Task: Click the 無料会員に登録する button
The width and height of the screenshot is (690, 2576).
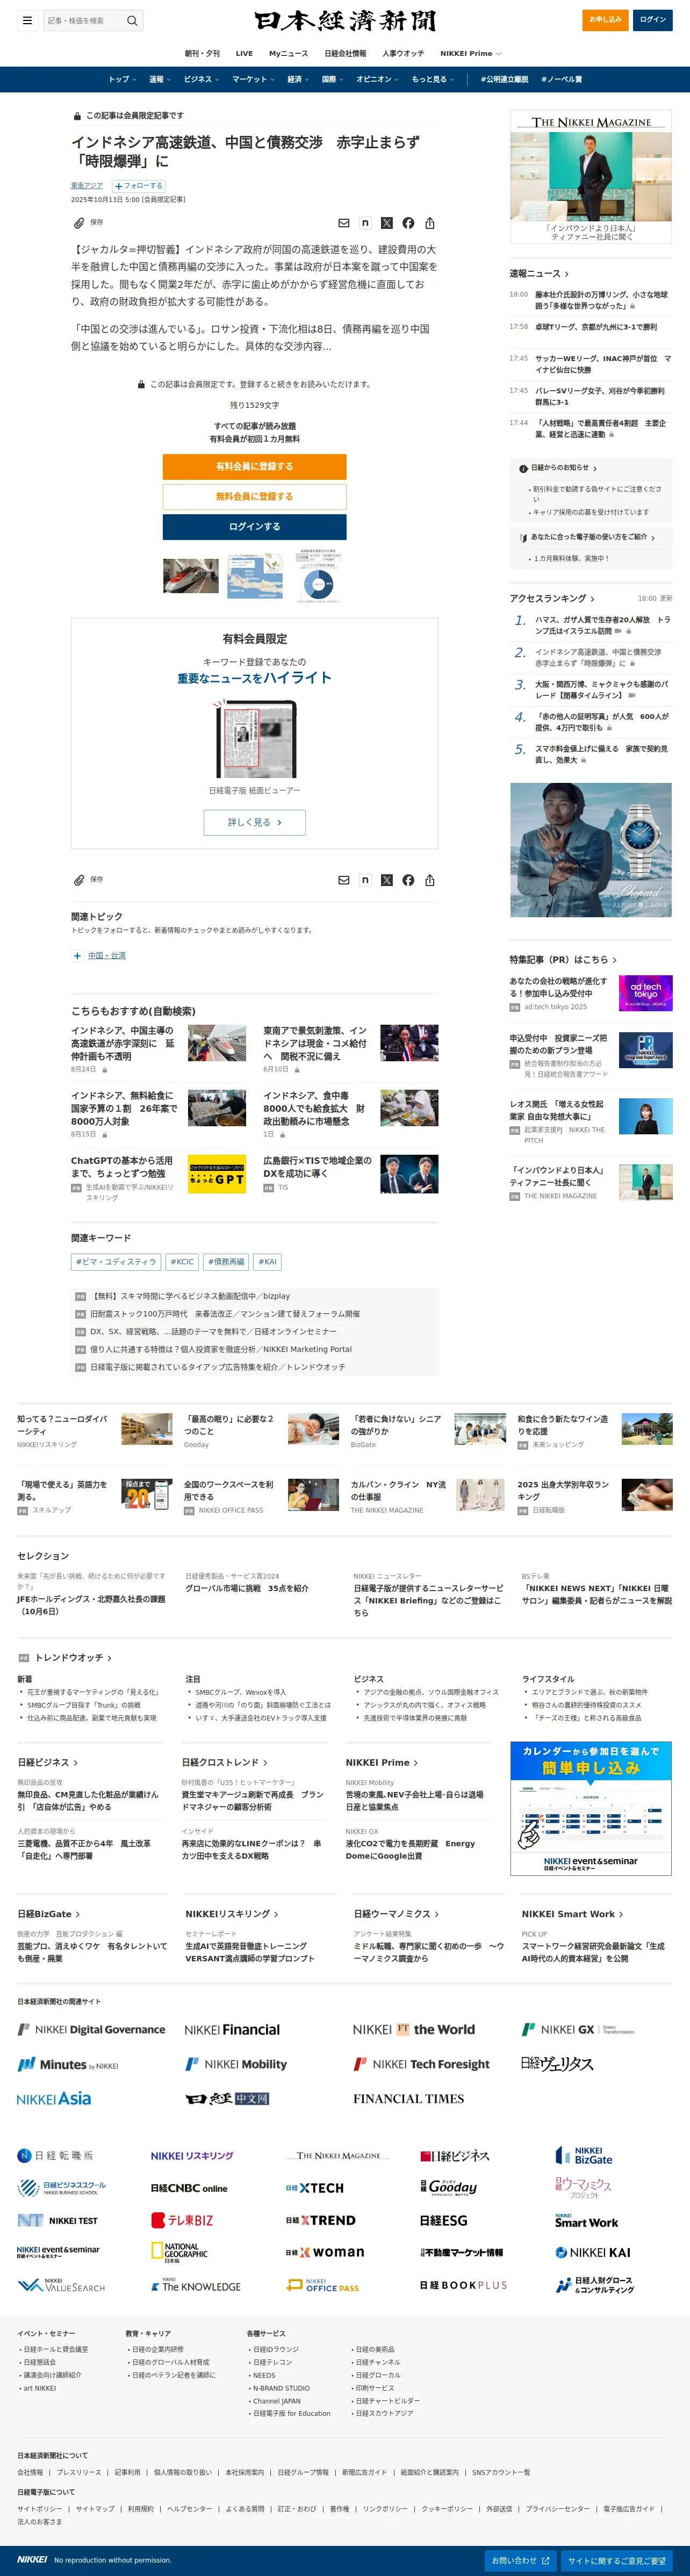Action: tap(255, 497)
